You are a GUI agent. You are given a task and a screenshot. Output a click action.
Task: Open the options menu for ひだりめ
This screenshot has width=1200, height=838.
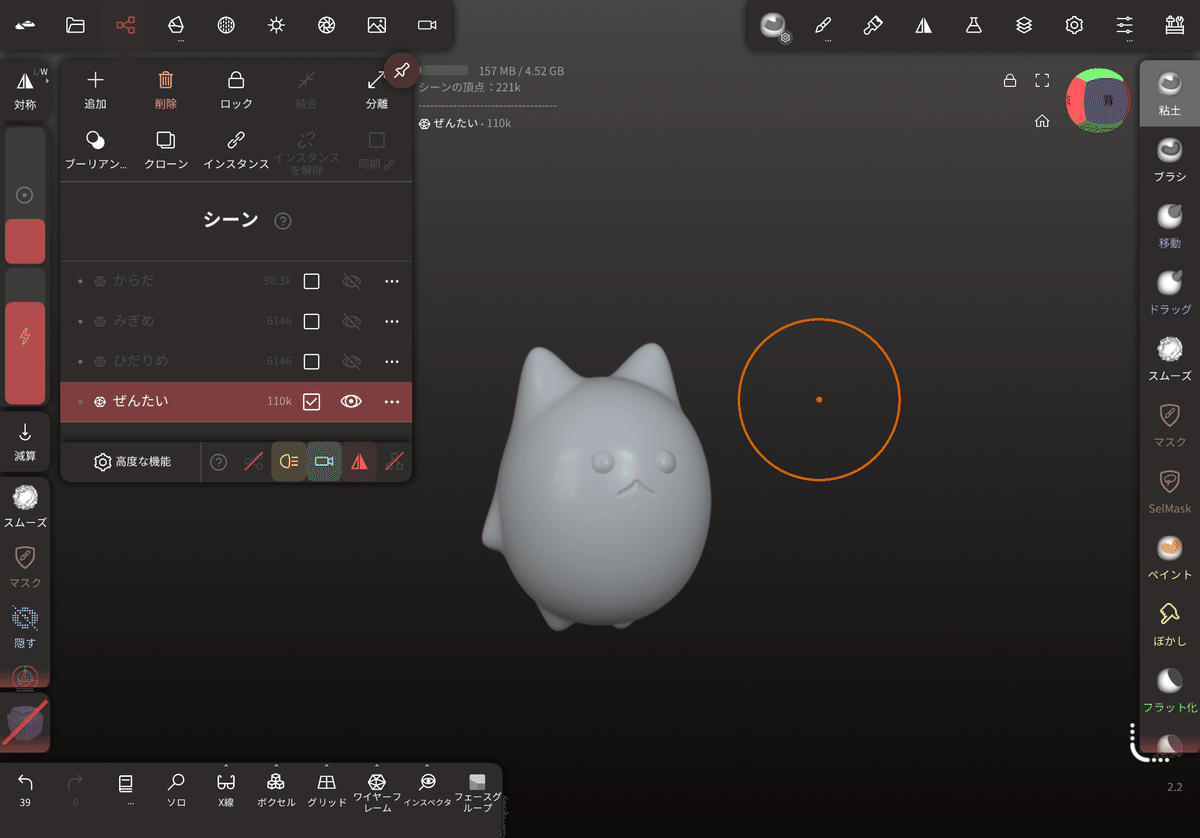coord(391,361)
